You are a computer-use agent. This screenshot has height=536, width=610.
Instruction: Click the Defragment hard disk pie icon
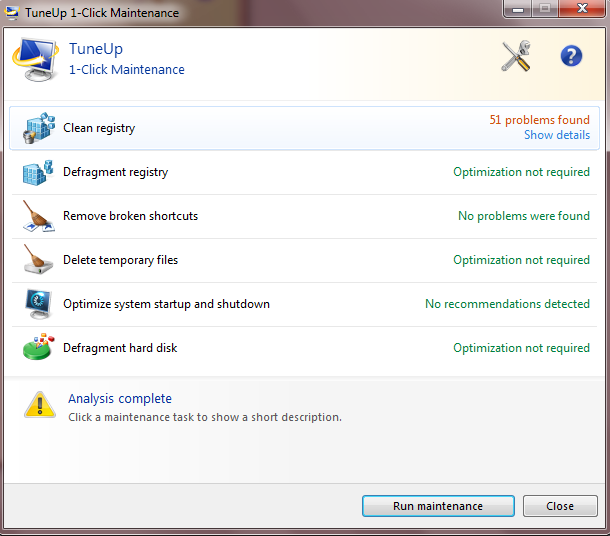click(38, 347)
